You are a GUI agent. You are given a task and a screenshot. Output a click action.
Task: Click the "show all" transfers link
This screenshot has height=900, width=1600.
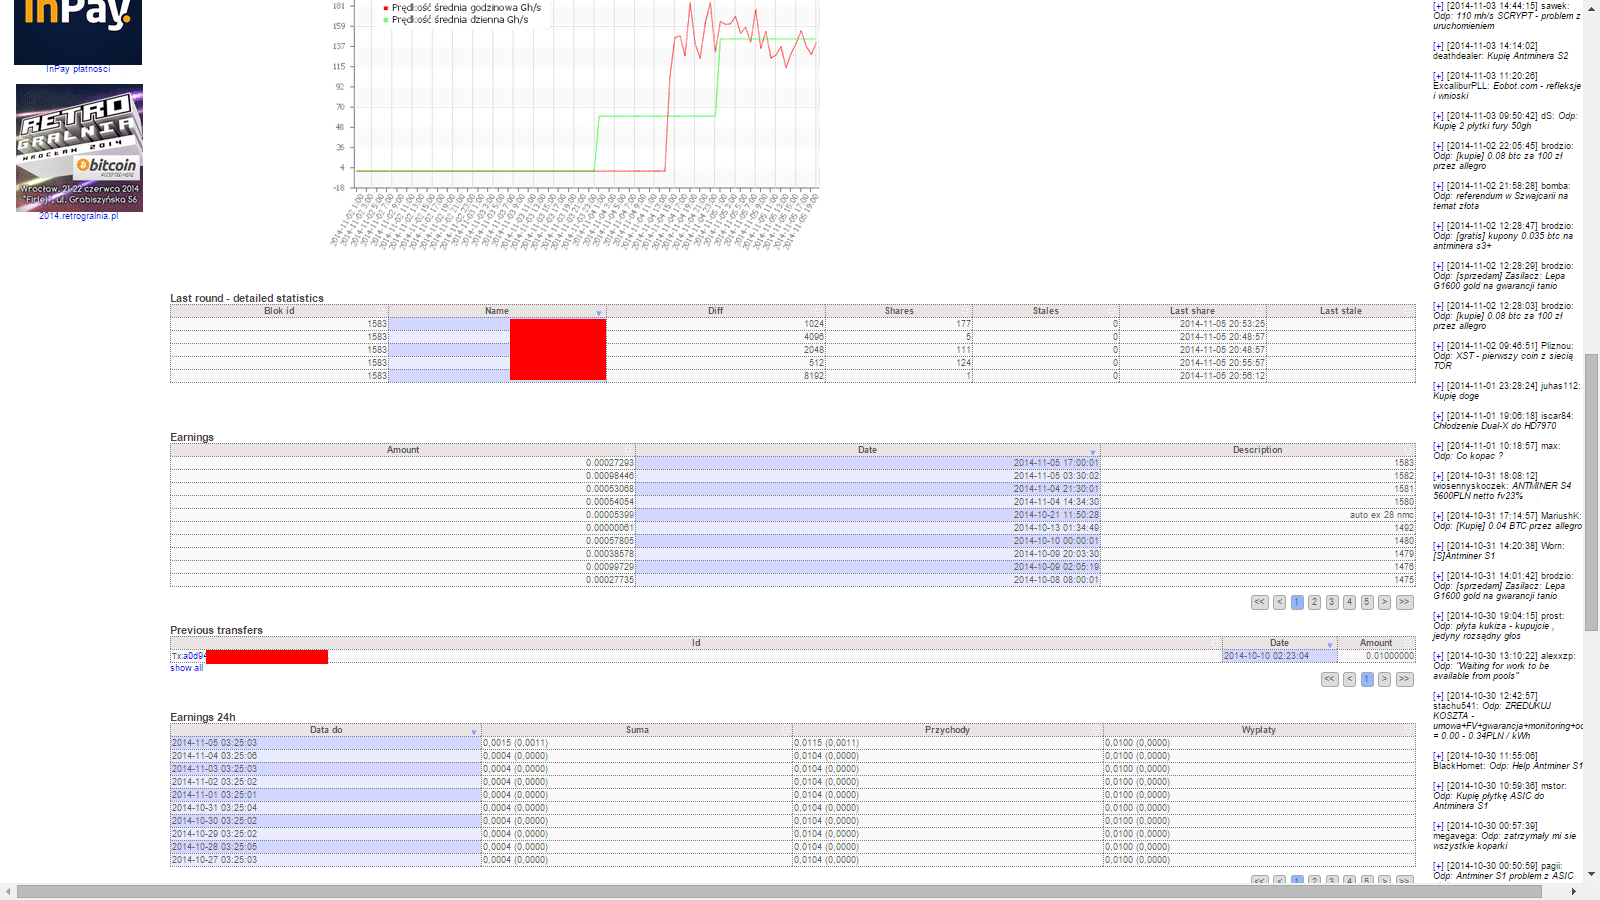186,668
